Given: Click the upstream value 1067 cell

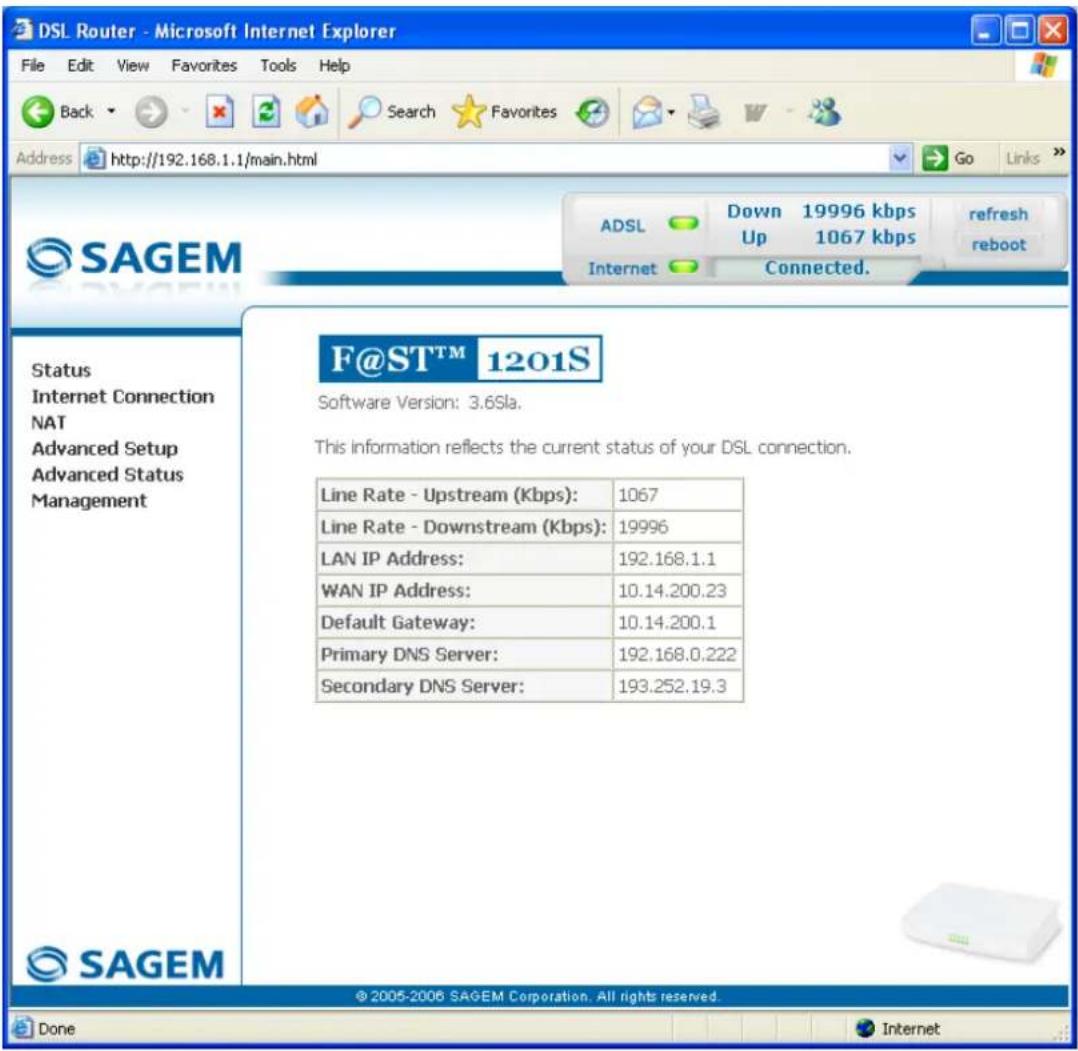Looking at the screenshot, I should coord(677,495).
